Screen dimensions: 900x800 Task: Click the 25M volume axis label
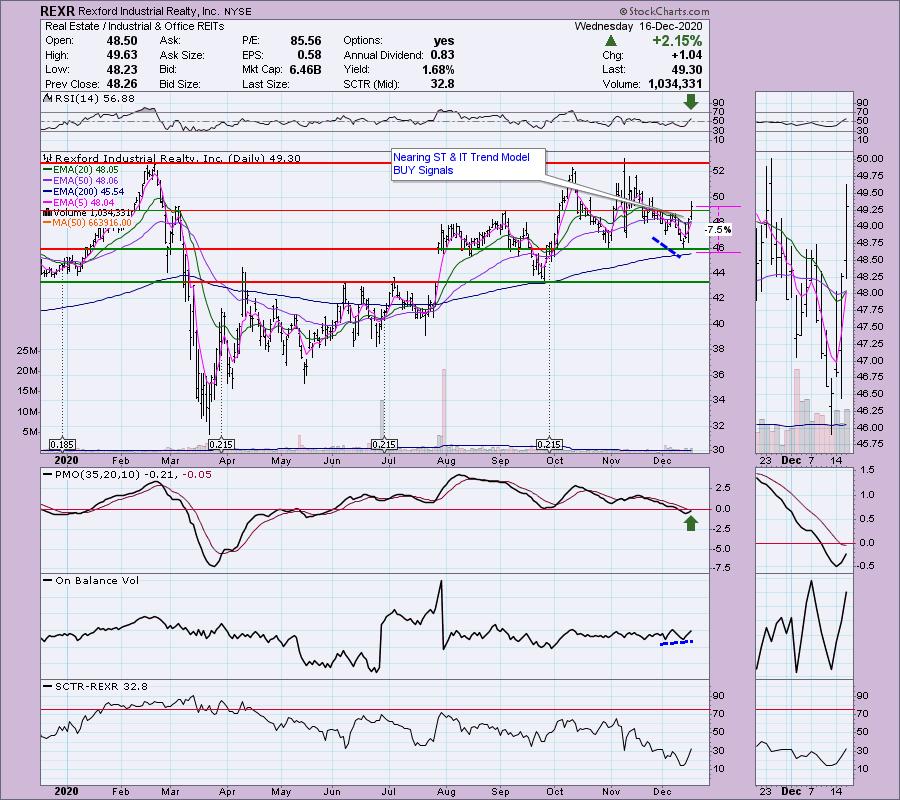[28, 351]
